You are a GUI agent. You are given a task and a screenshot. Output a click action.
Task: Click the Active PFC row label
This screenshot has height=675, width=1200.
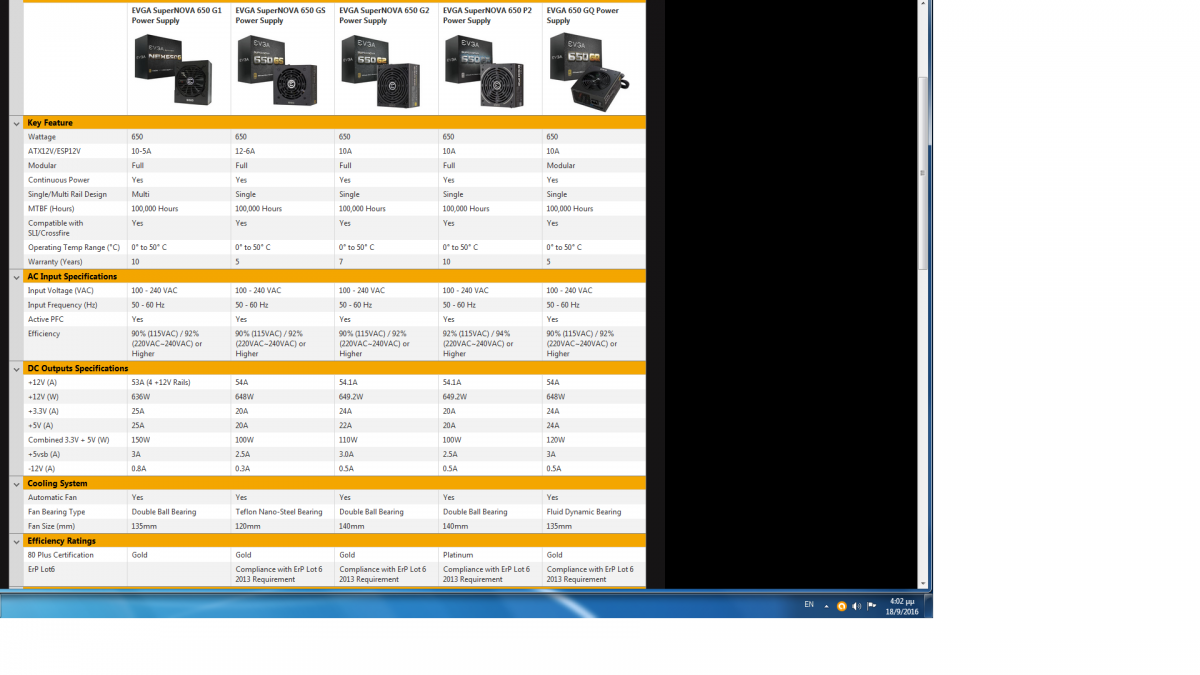(x=46, y=320)
